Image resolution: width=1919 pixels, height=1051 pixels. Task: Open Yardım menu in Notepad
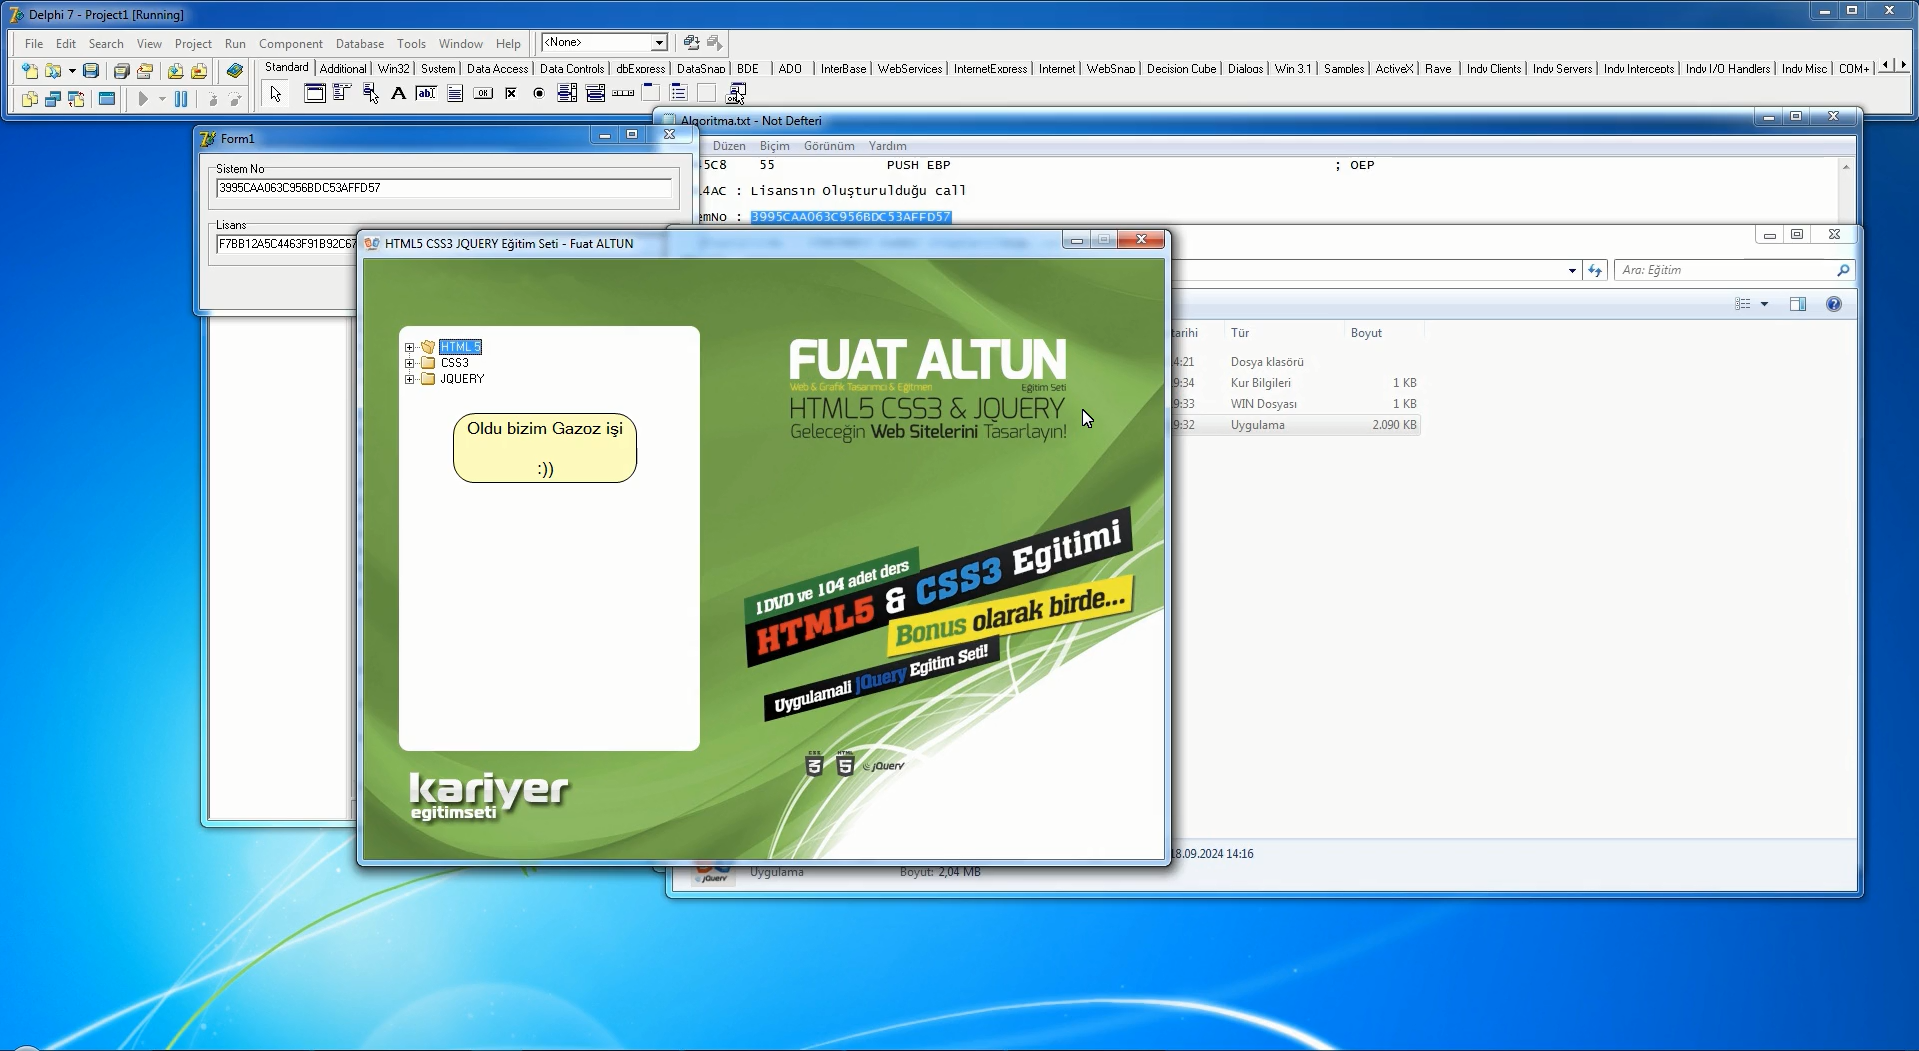click(887, 146)
